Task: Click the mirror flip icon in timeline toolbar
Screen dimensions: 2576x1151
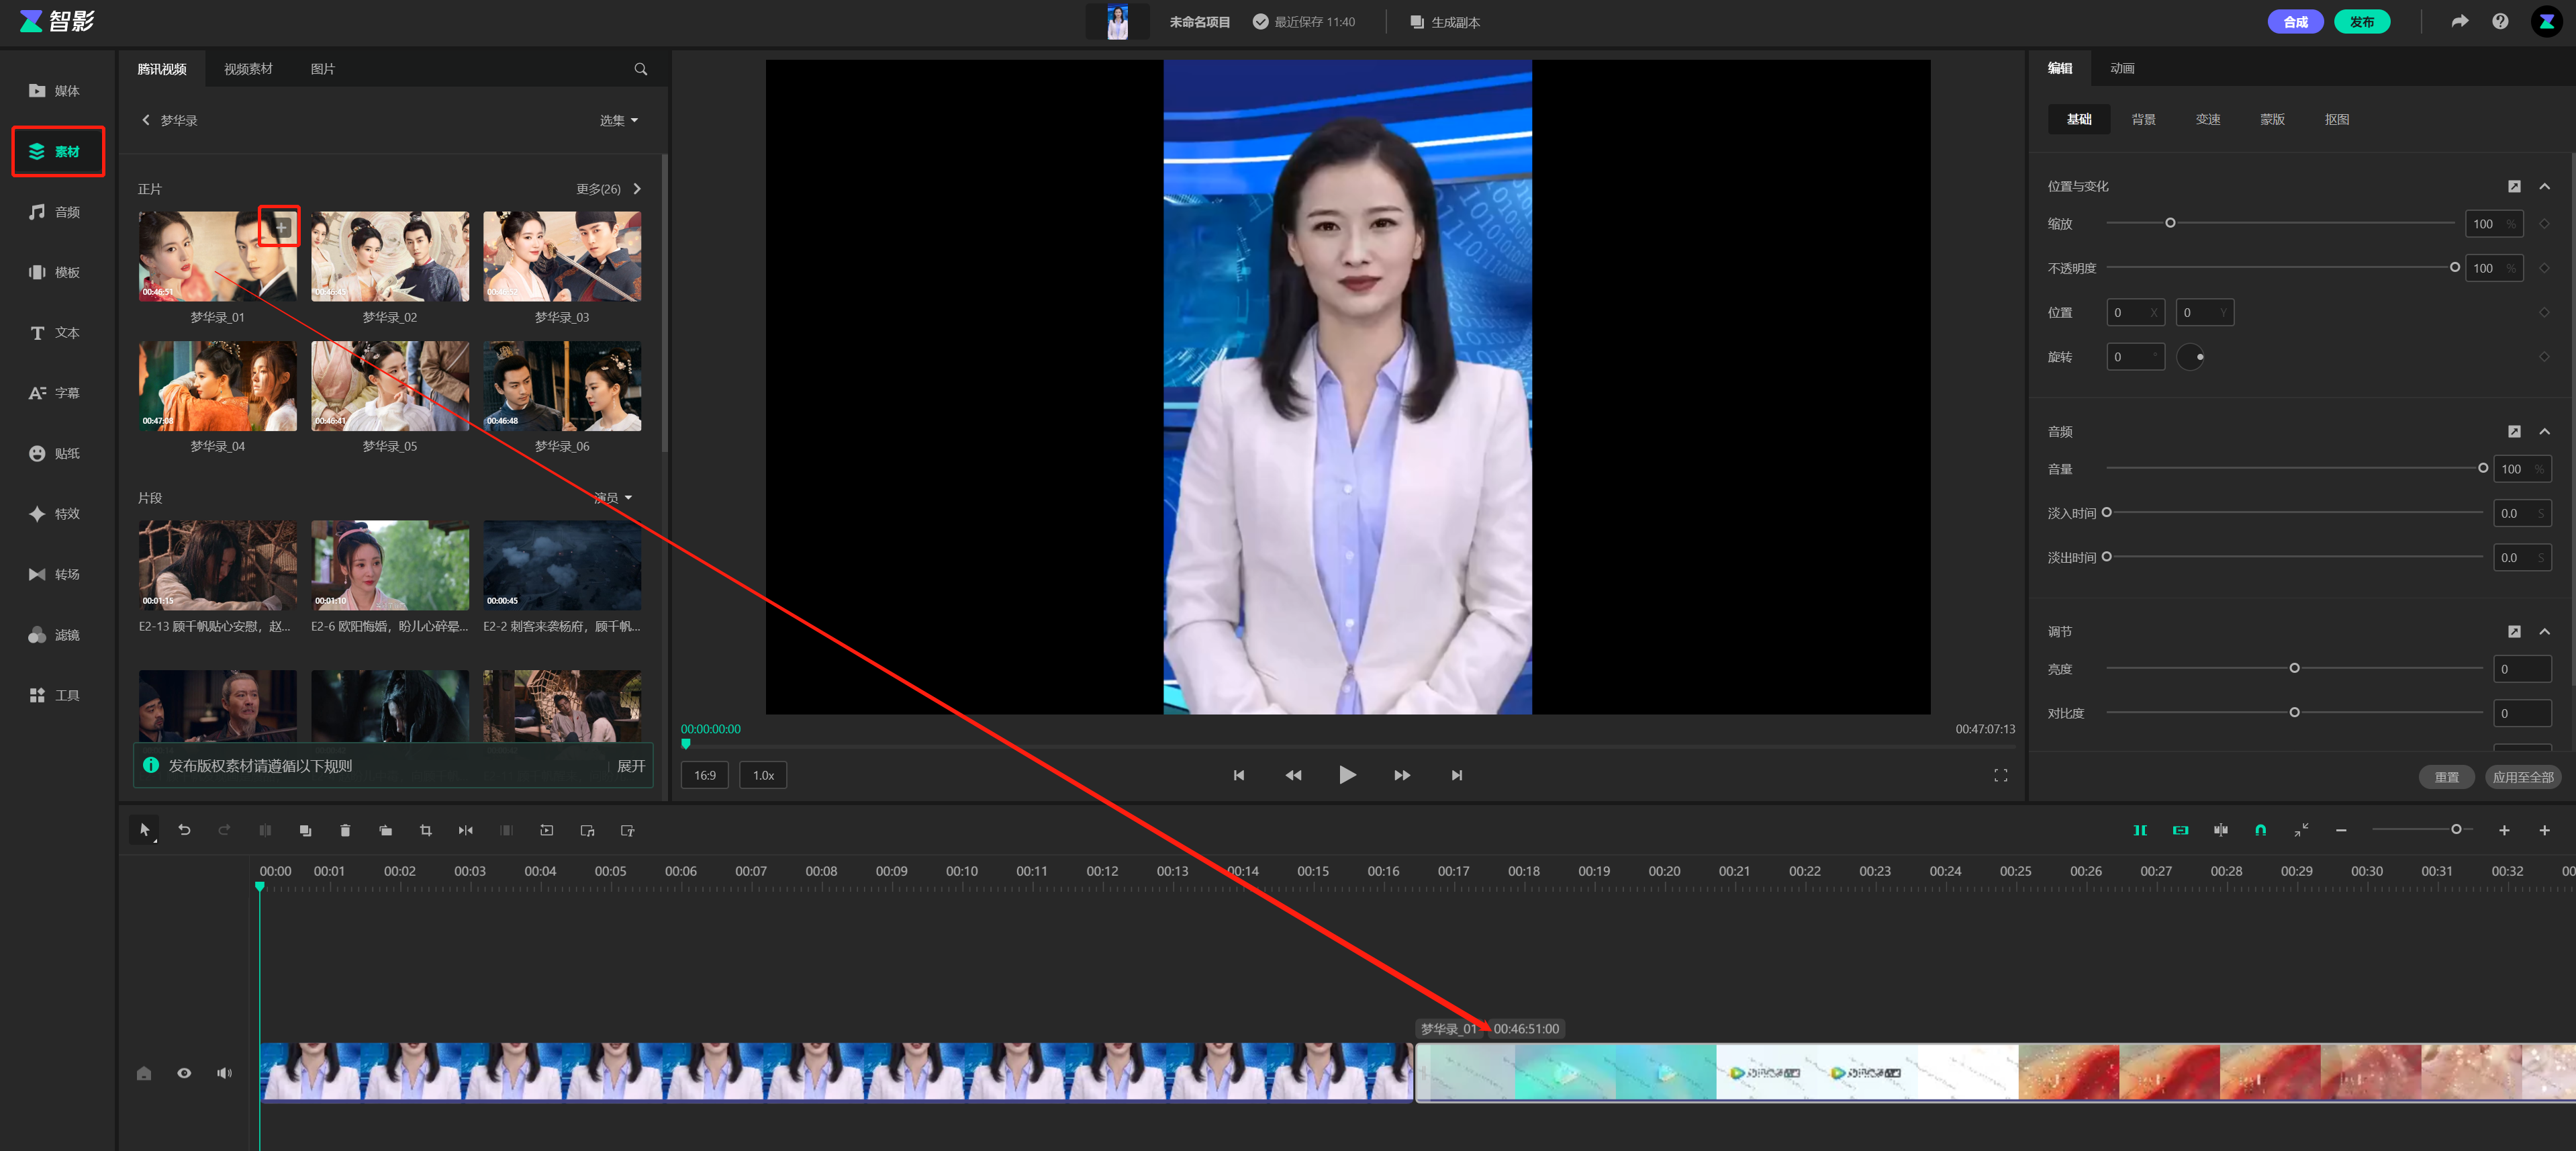Action: 466,830
